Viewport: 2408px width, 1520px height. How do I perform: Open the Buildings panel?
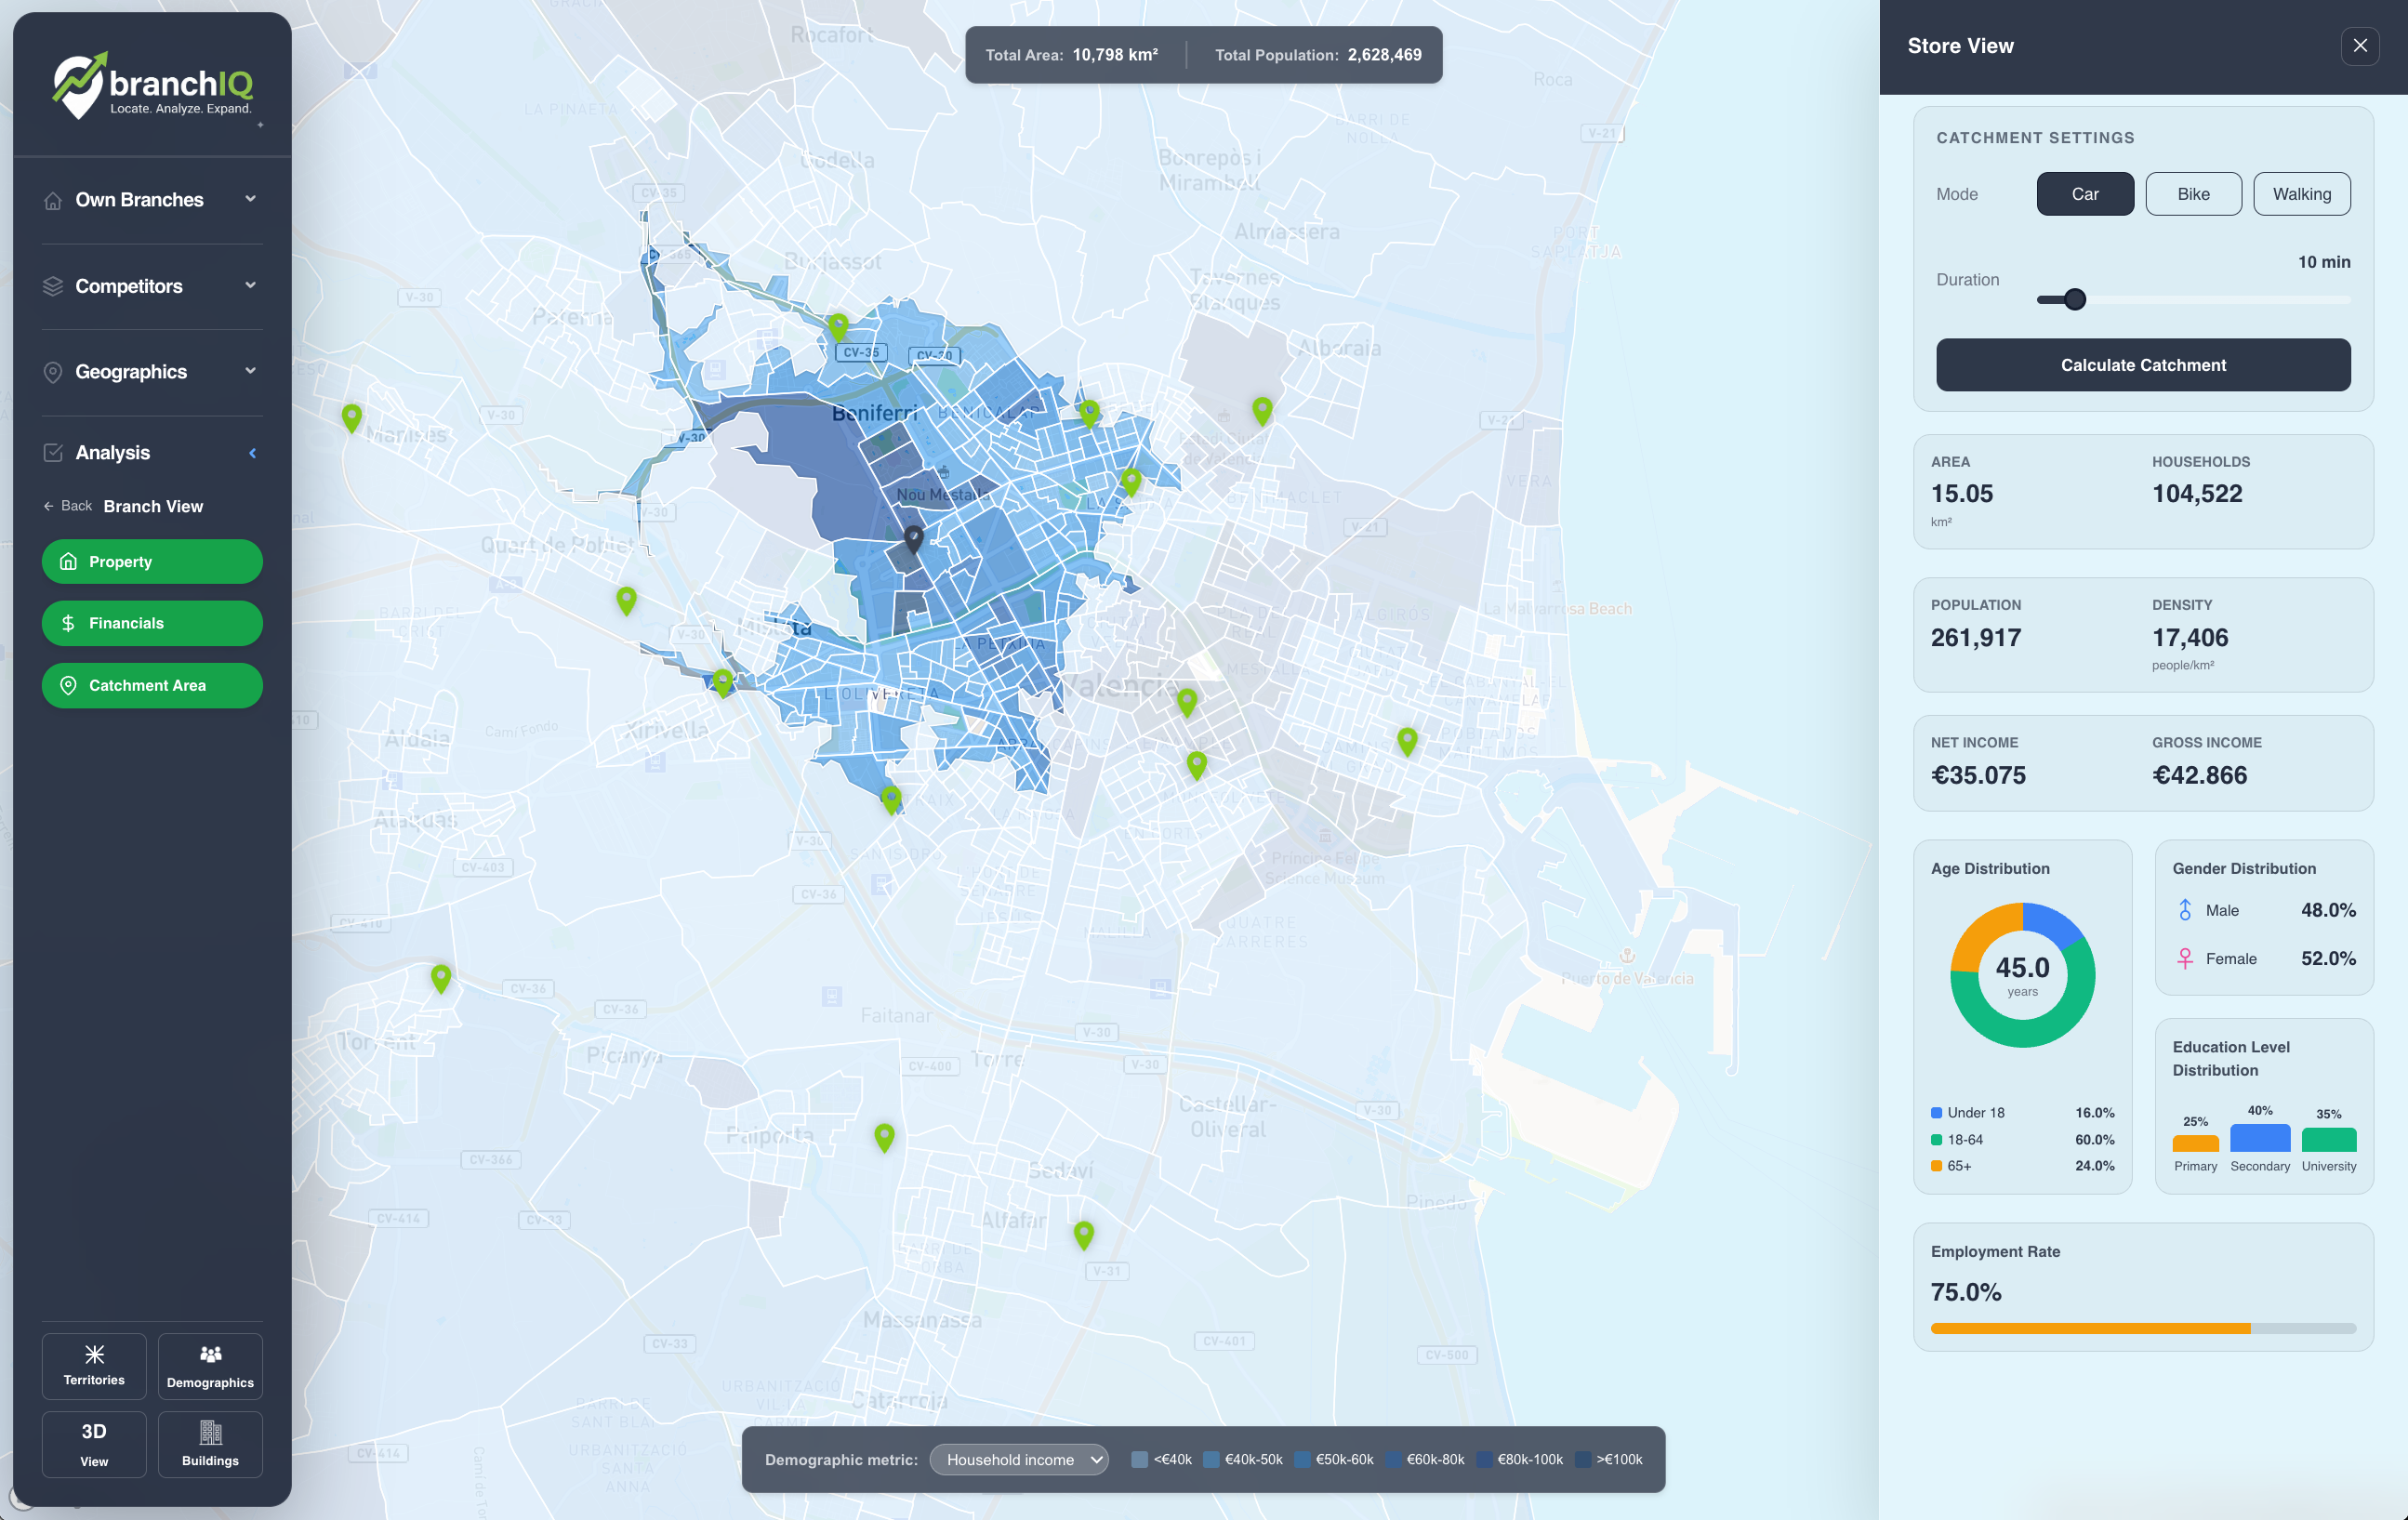[x=210, y=1443]
